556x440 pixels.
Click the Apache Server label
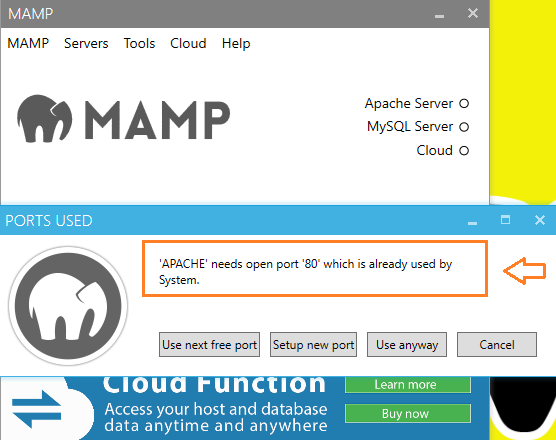[409, 104]
